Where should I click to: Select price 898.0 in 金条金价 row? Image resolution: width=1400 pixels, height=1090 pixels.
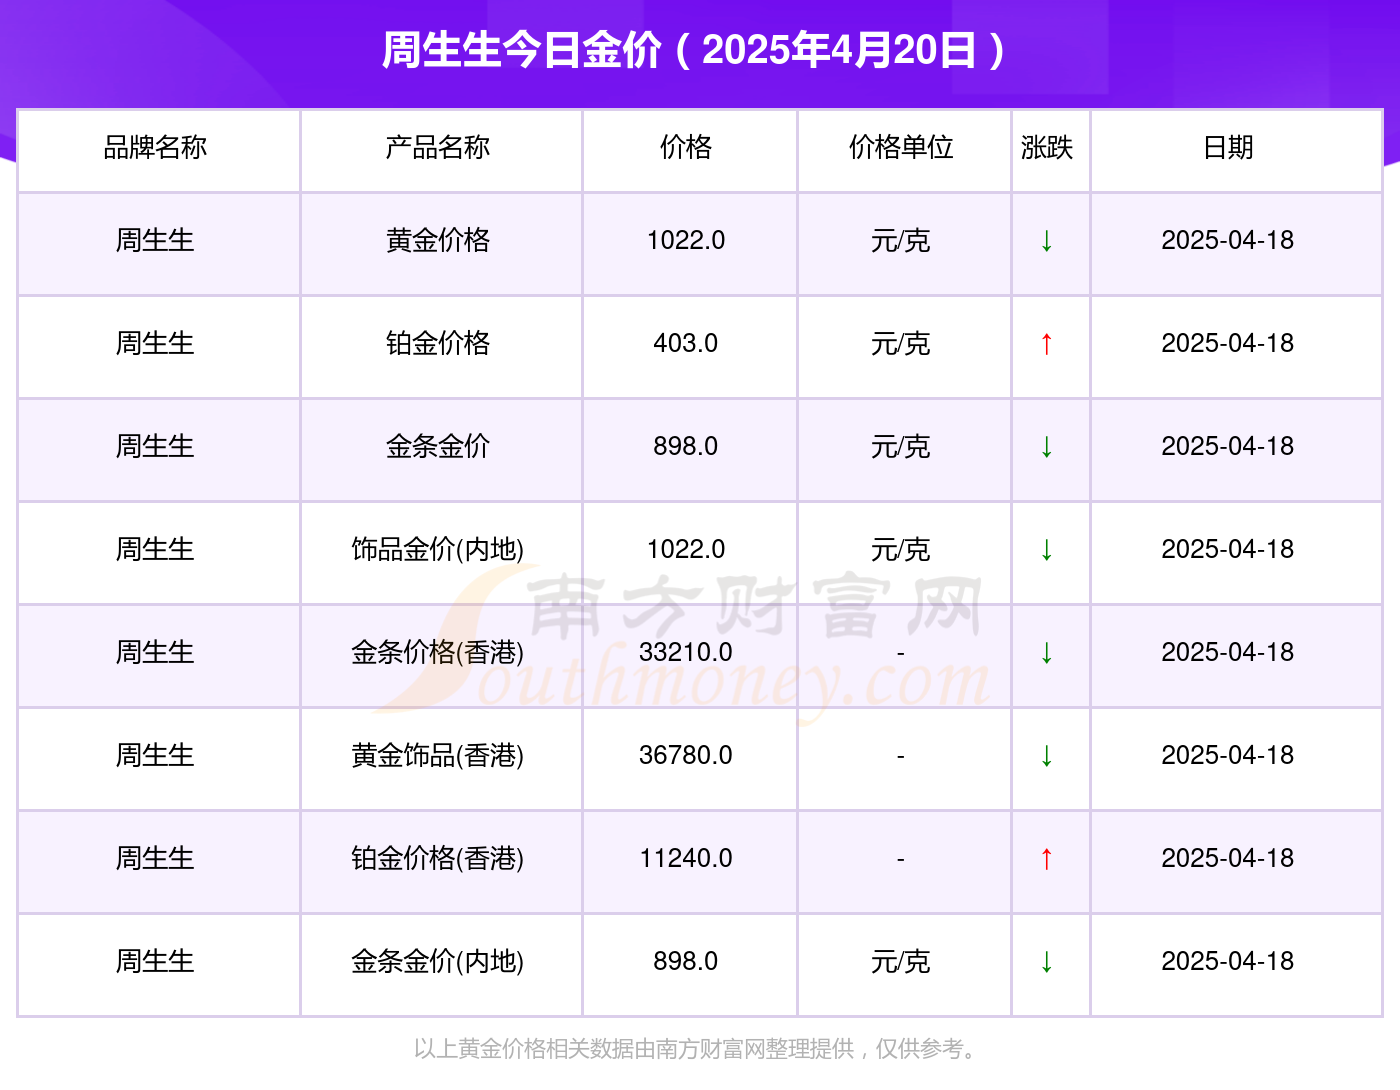coord(686,447)
